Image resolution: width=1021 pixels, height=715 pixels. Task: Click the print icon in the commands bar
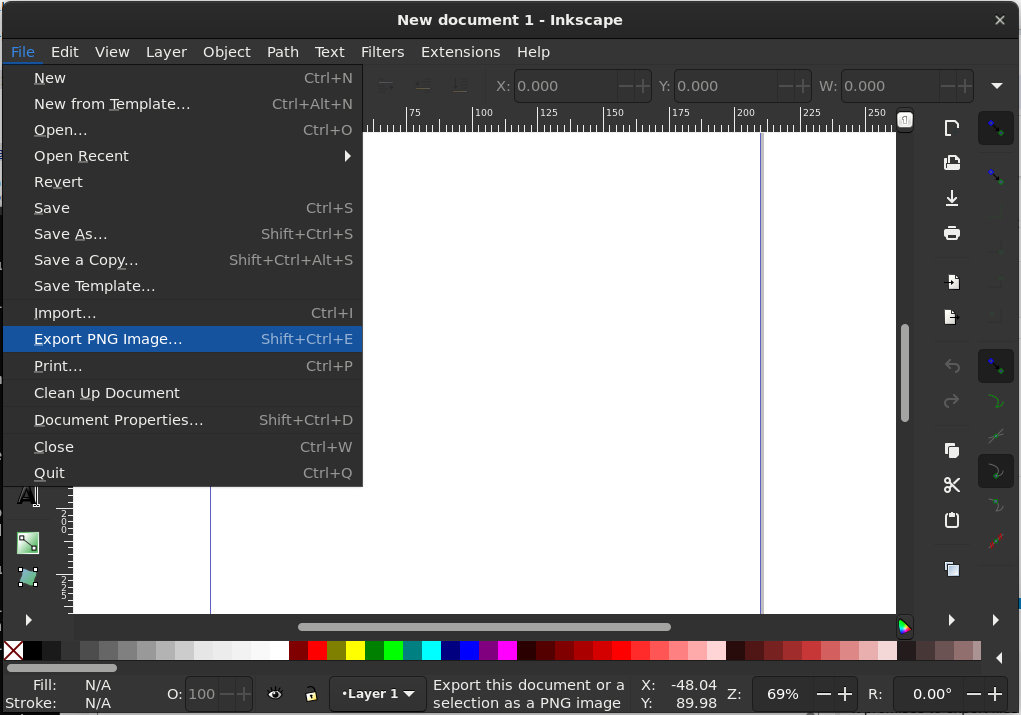pyautogui.click(x=951, y=233)
